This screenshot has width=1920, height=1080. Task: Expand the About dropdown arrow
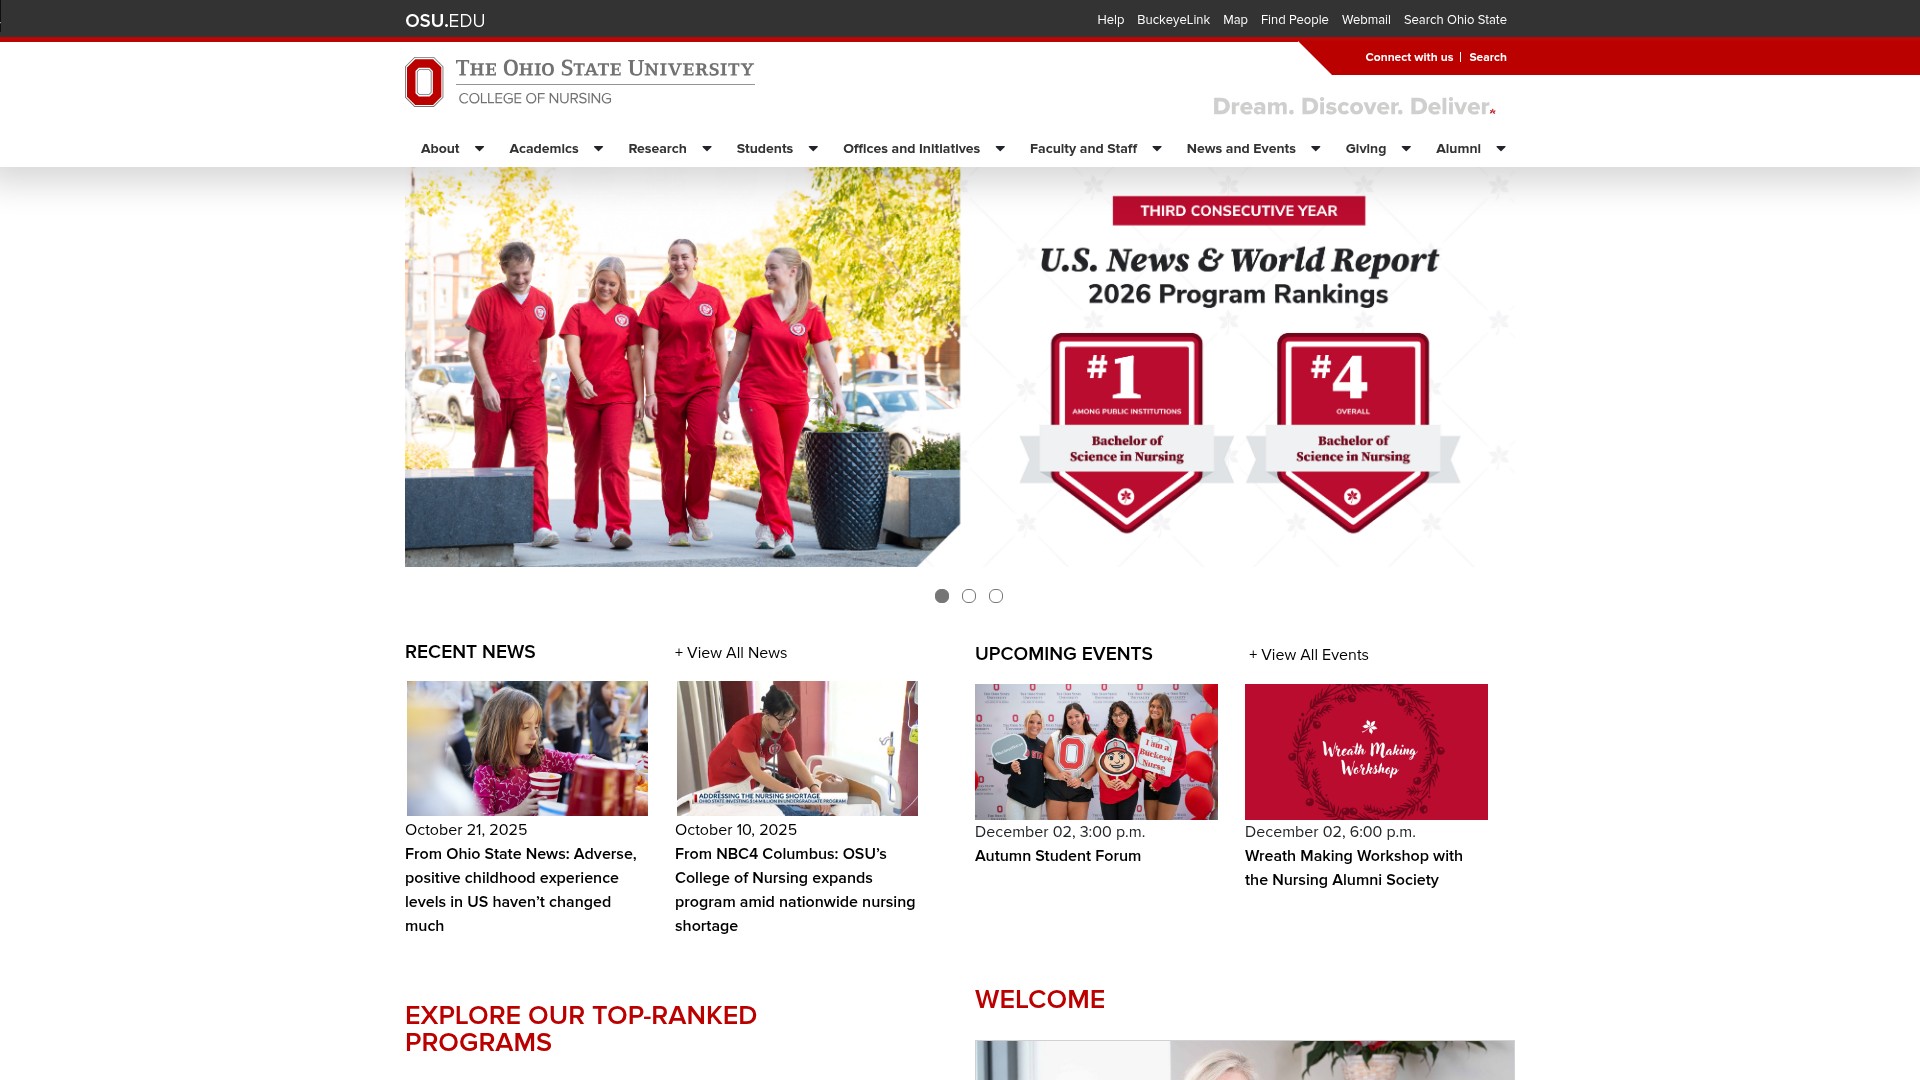pyautogui.click(x=479, y=149)
